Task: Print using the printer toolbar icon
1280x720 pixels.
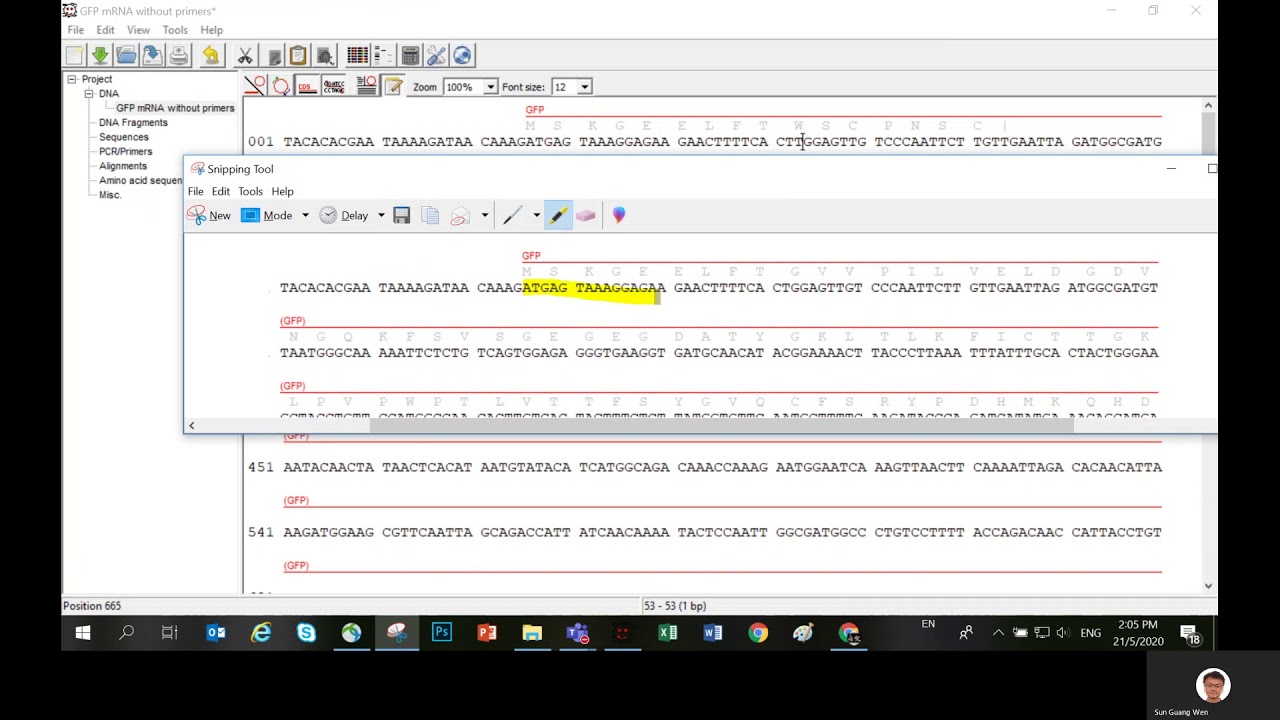Action: point(178,56)
